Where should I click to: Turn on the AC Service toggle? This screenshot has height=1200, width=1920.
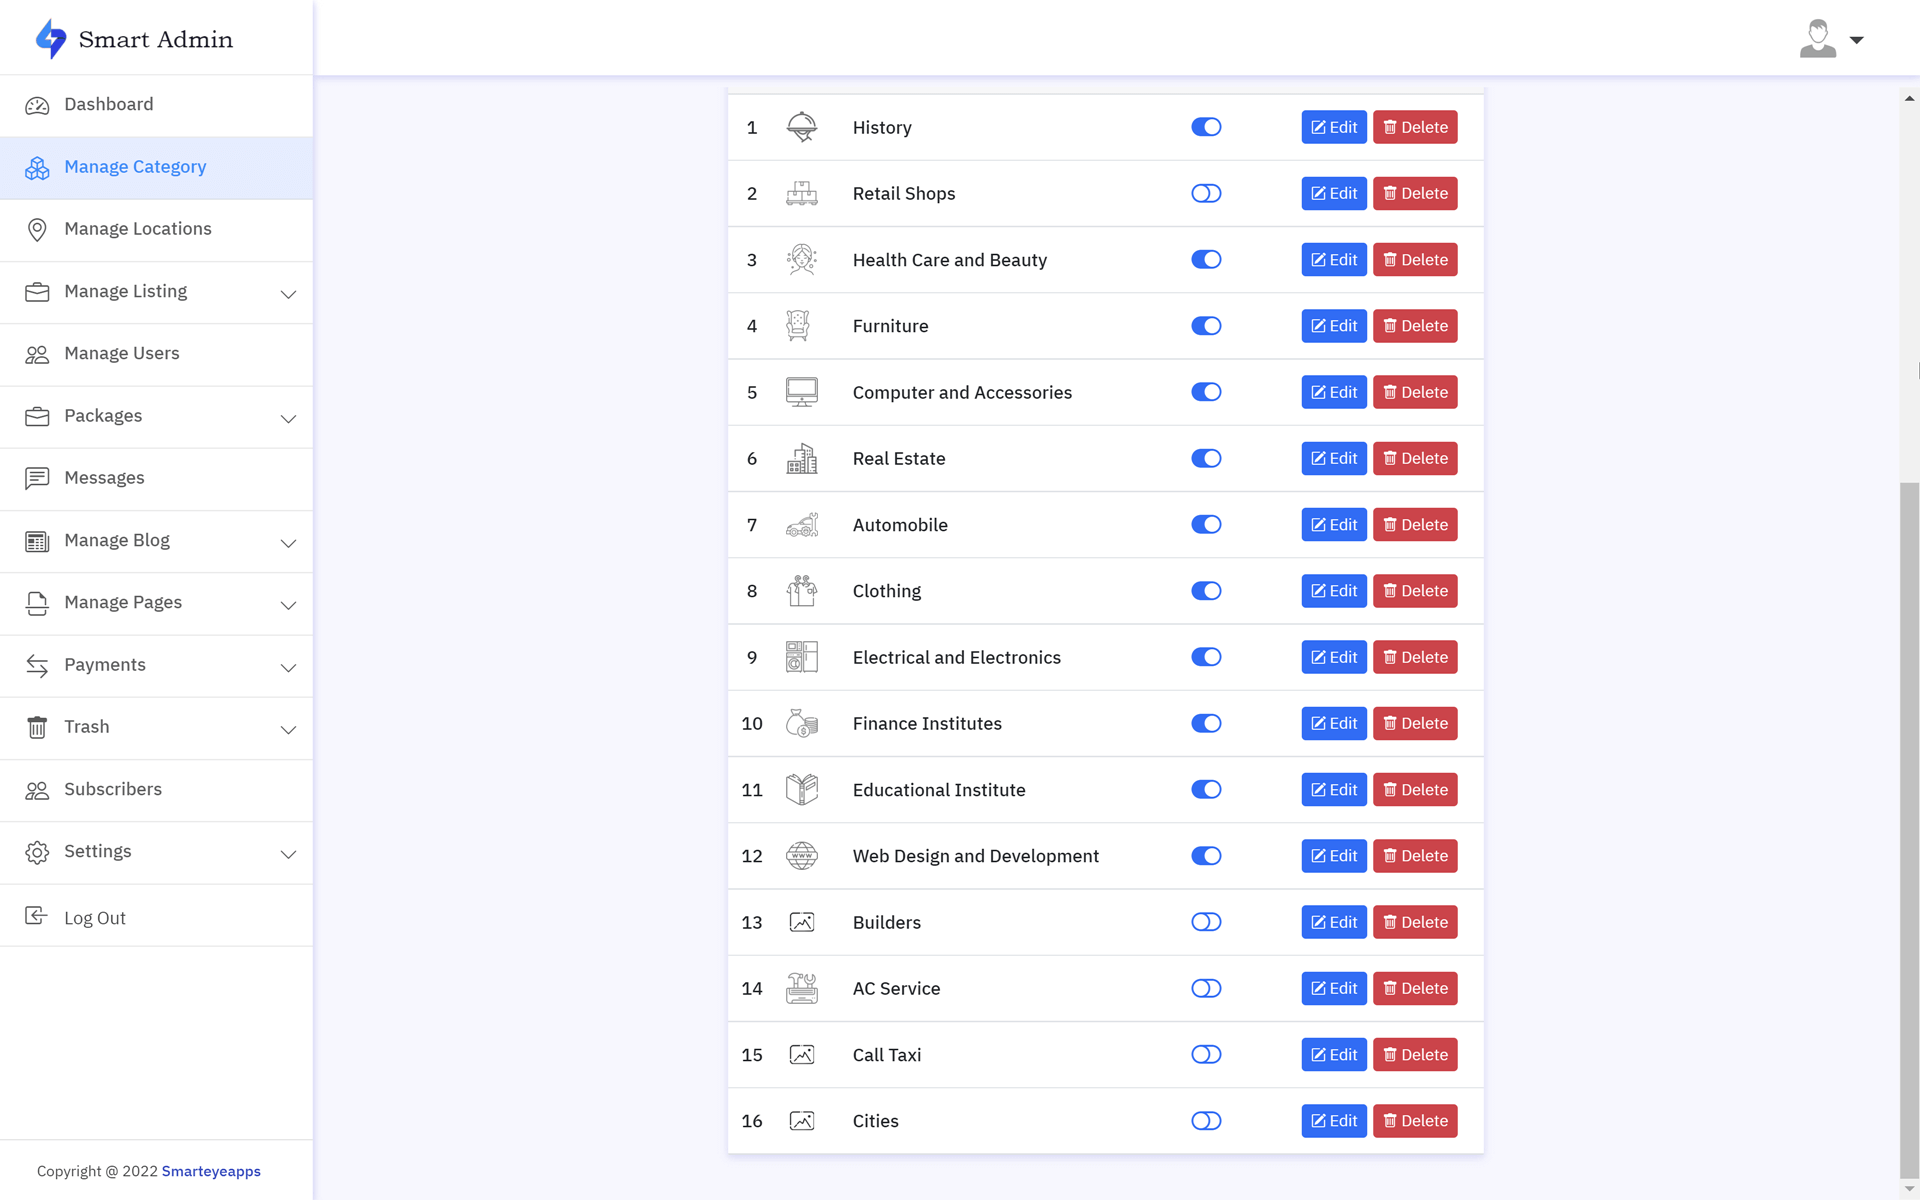1206,989
